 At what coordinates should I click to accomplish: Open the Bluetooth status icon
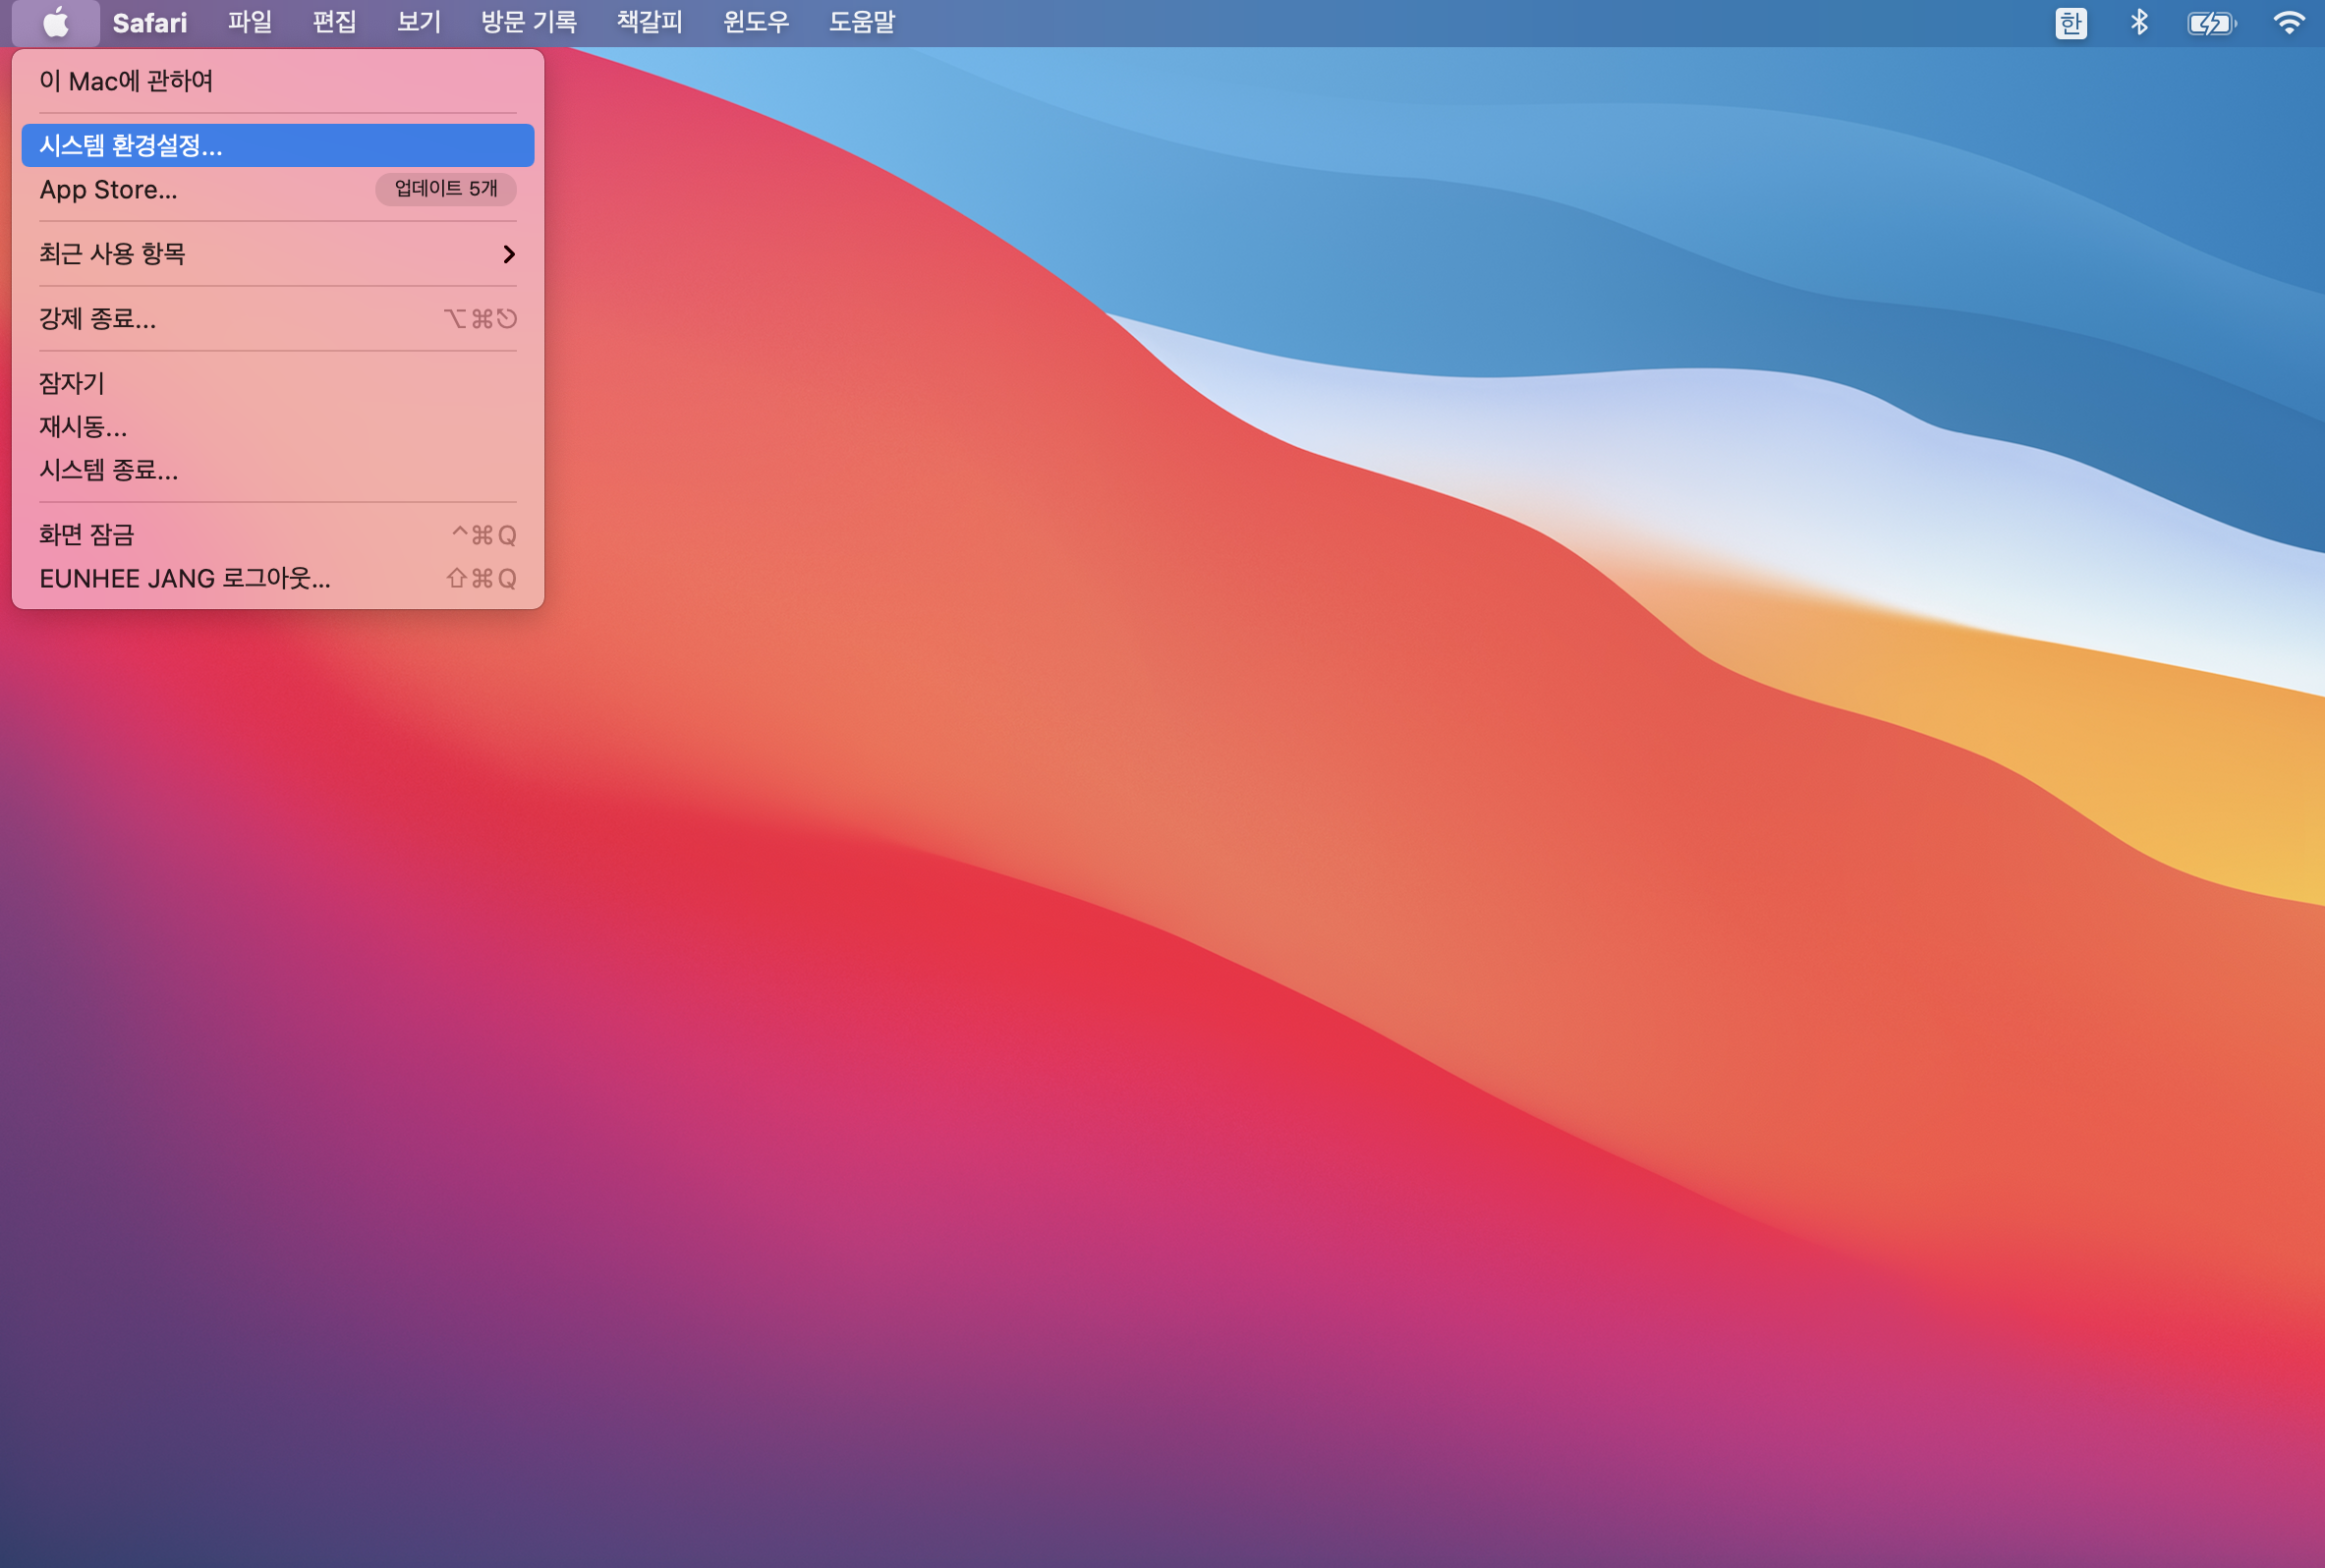tap(2139, 22)
